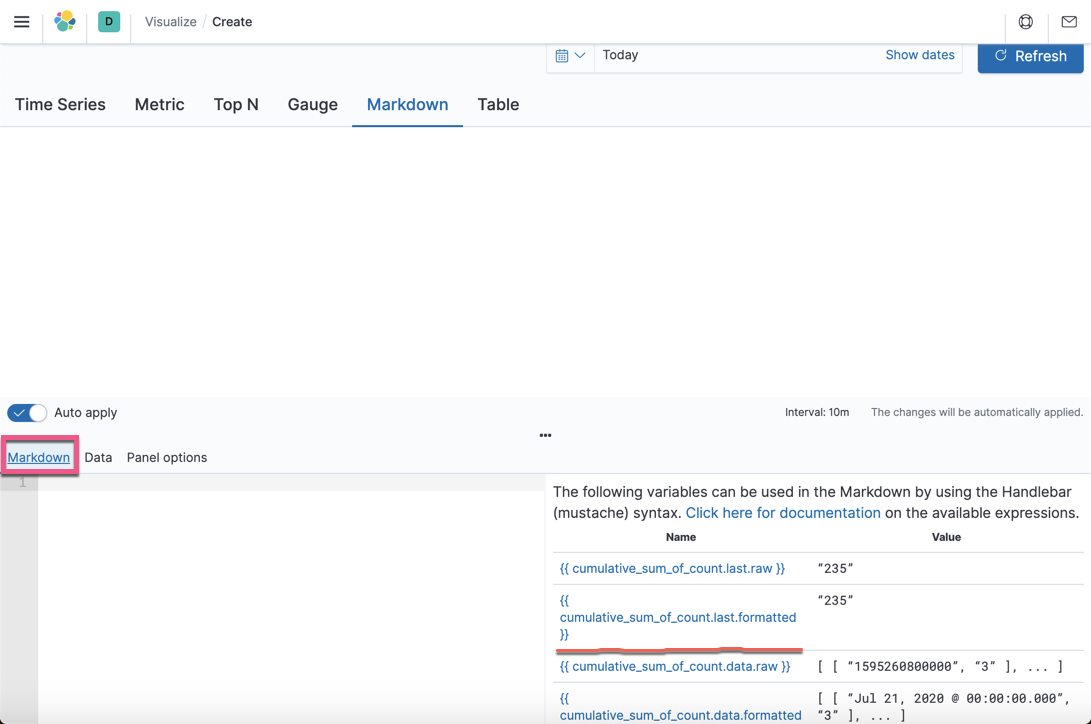This screenshot has width=1091, height=724.
Task: Open the Handlebars documentation link
Action: pos(783,512)
